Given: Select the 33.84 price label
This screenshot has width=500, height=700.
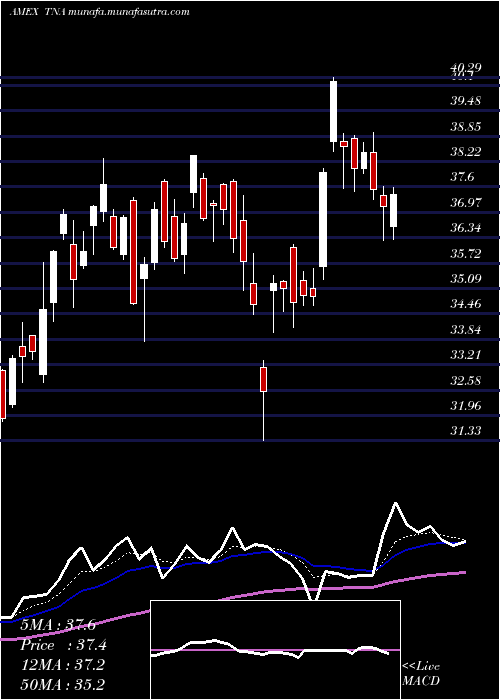Looking at the screenshot, I should [x=466, y=330].
